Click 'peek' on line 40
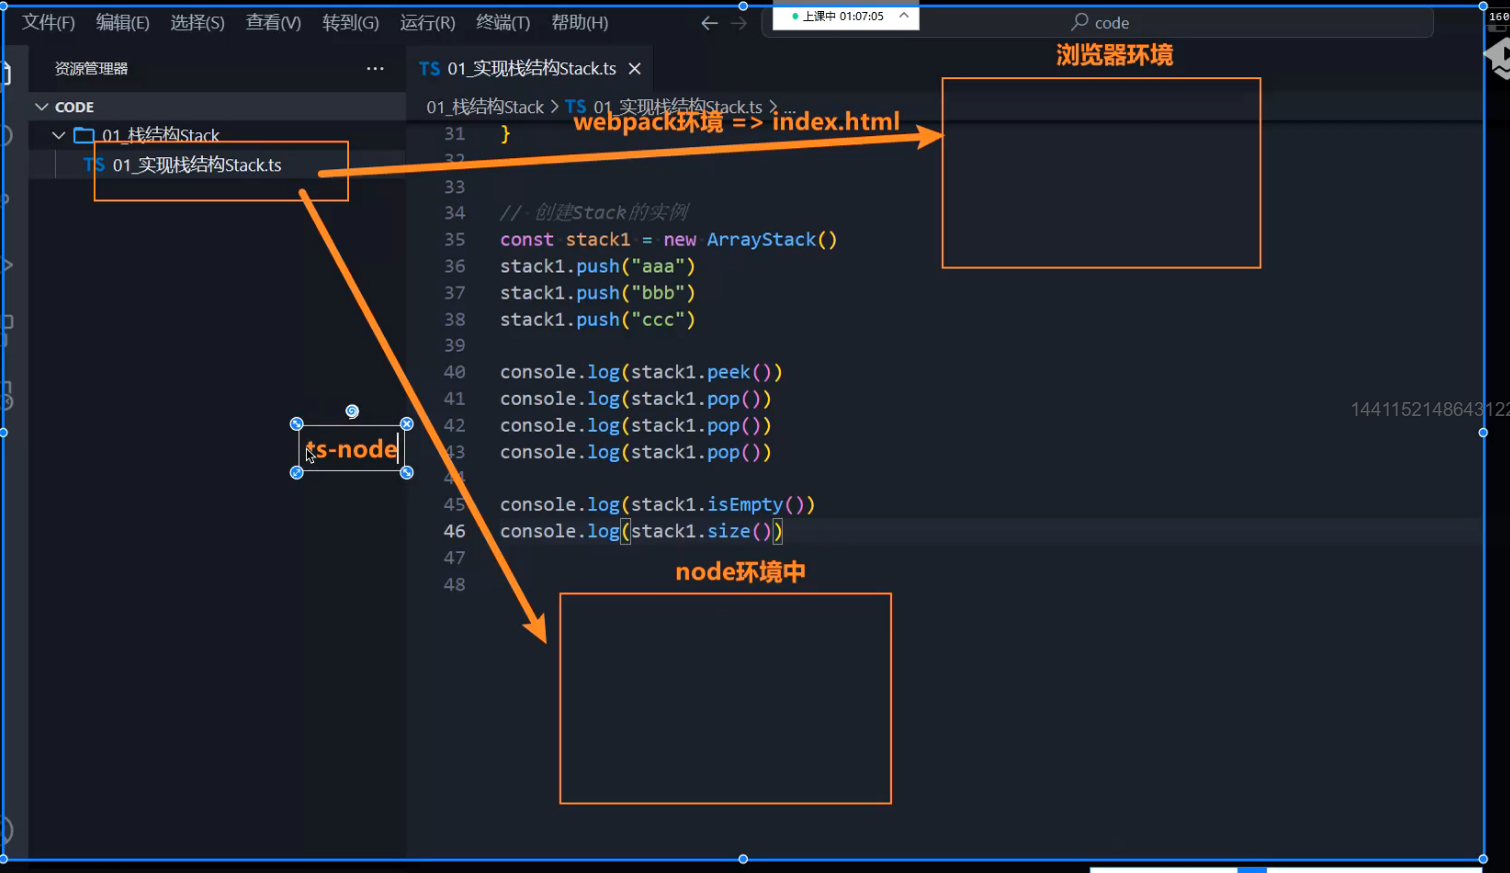 click(x=728, y=372)
